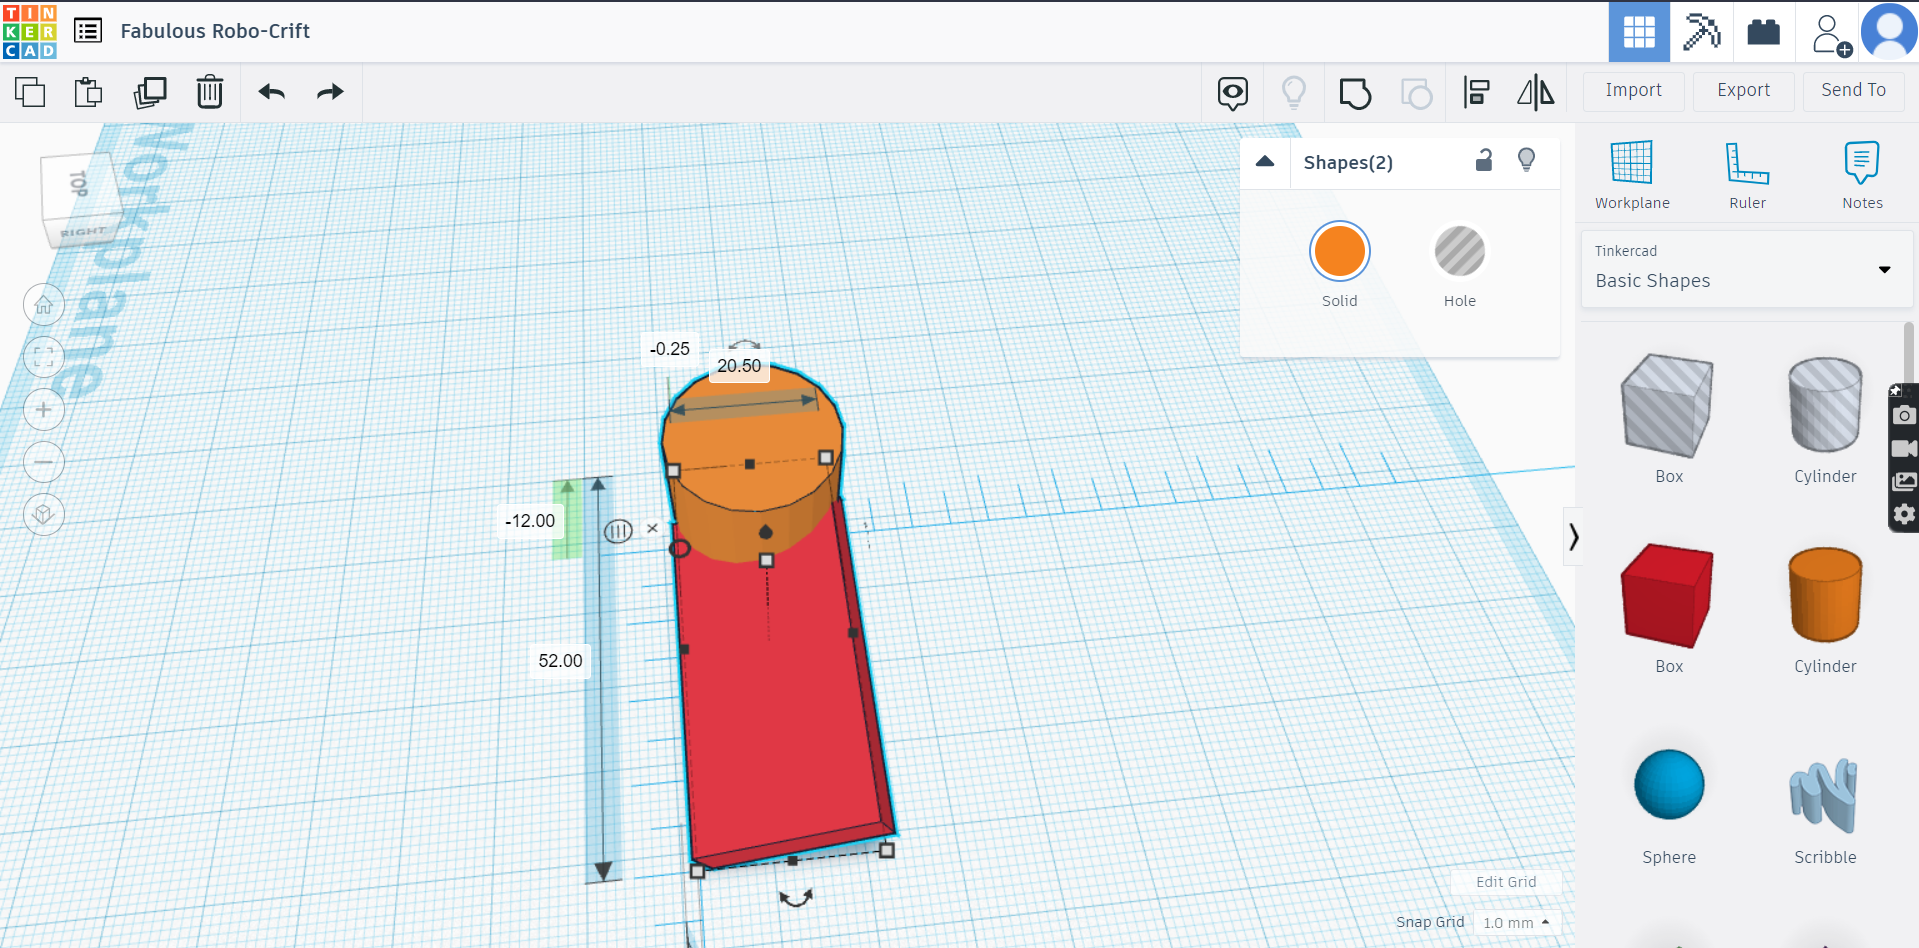Screen dimensions: 1919x948
Task: Export the current design
Action: 1742,90
